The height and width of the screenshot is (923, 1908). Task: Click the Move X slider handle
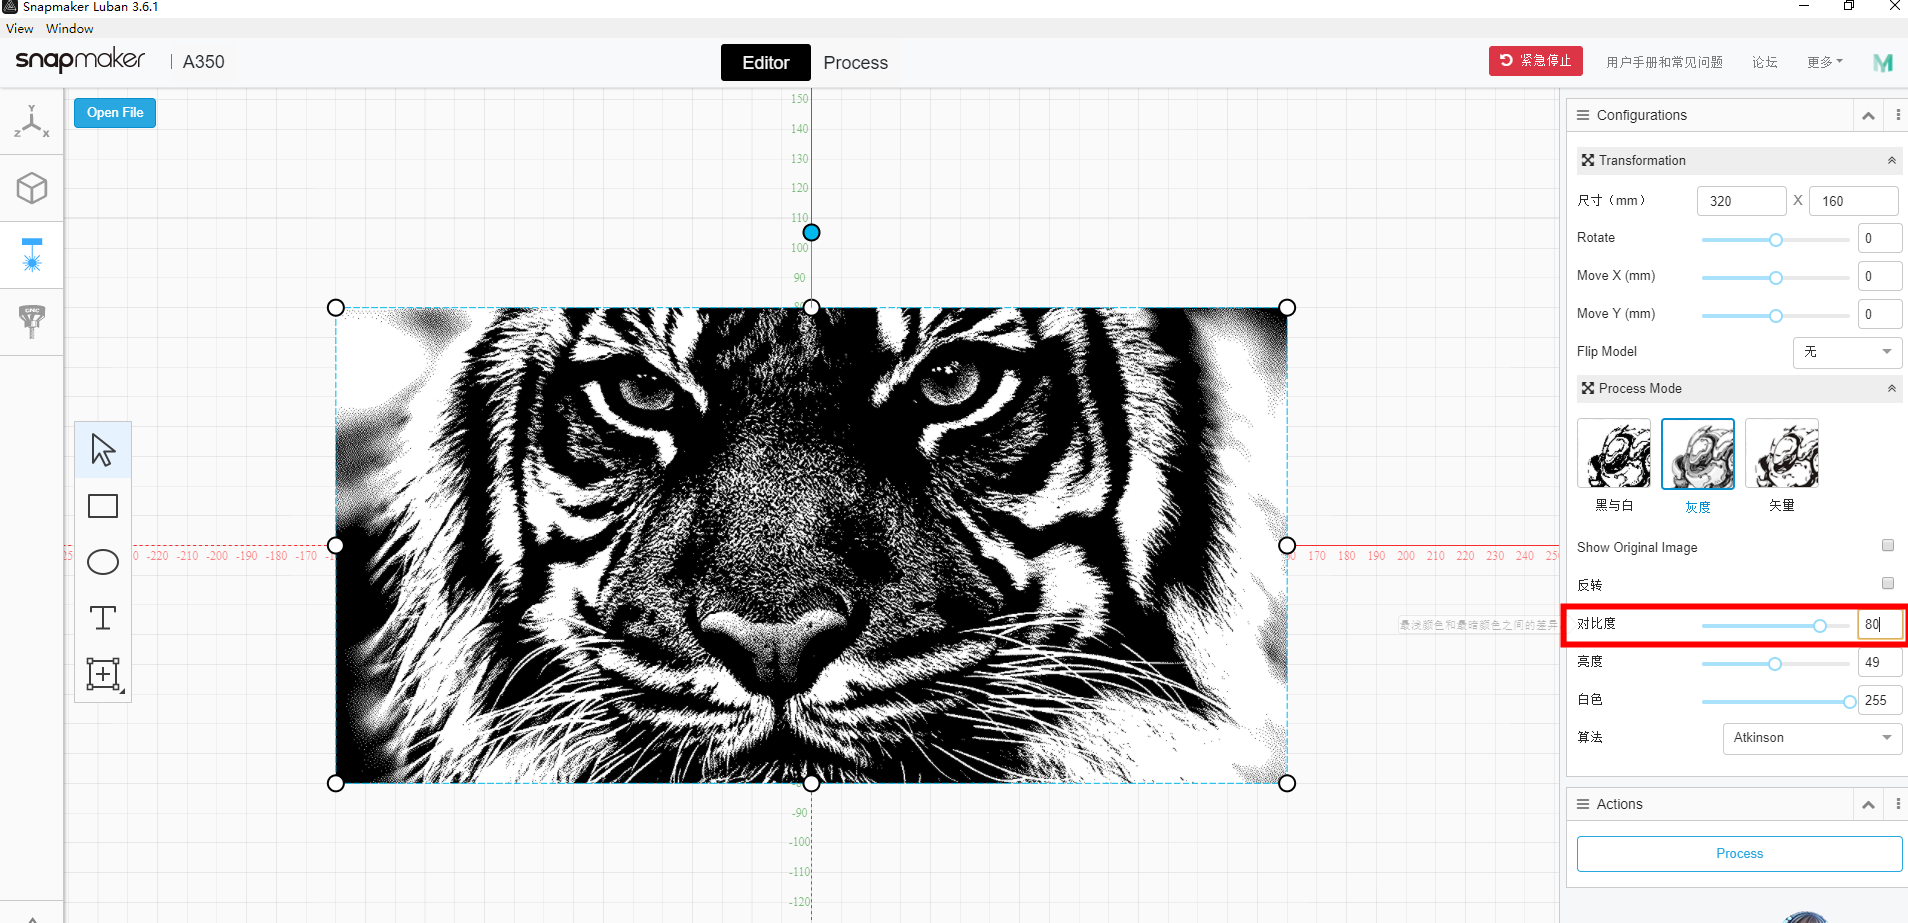[x=1776, y=278]
